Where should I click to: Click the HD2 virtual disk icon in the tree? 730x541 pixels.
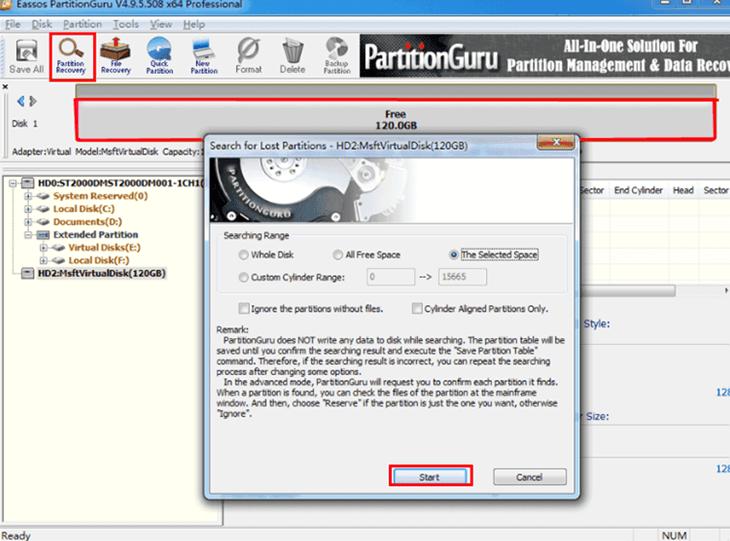tap(28, 273)
